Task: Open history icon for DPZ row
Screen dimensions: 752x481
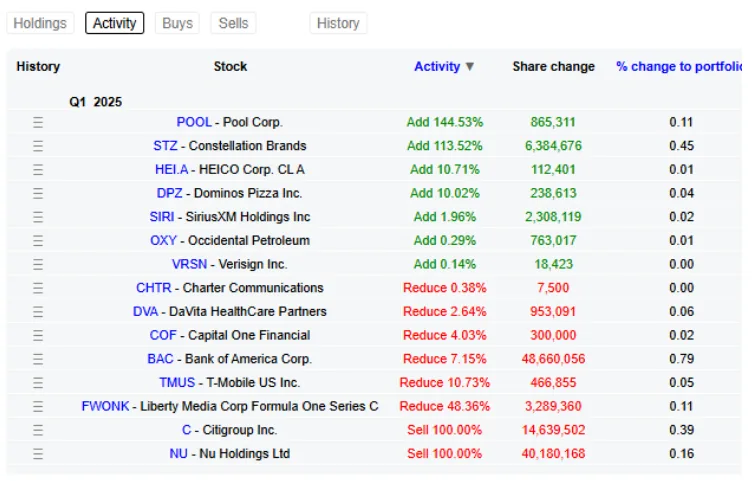Action: click(38, 193)
